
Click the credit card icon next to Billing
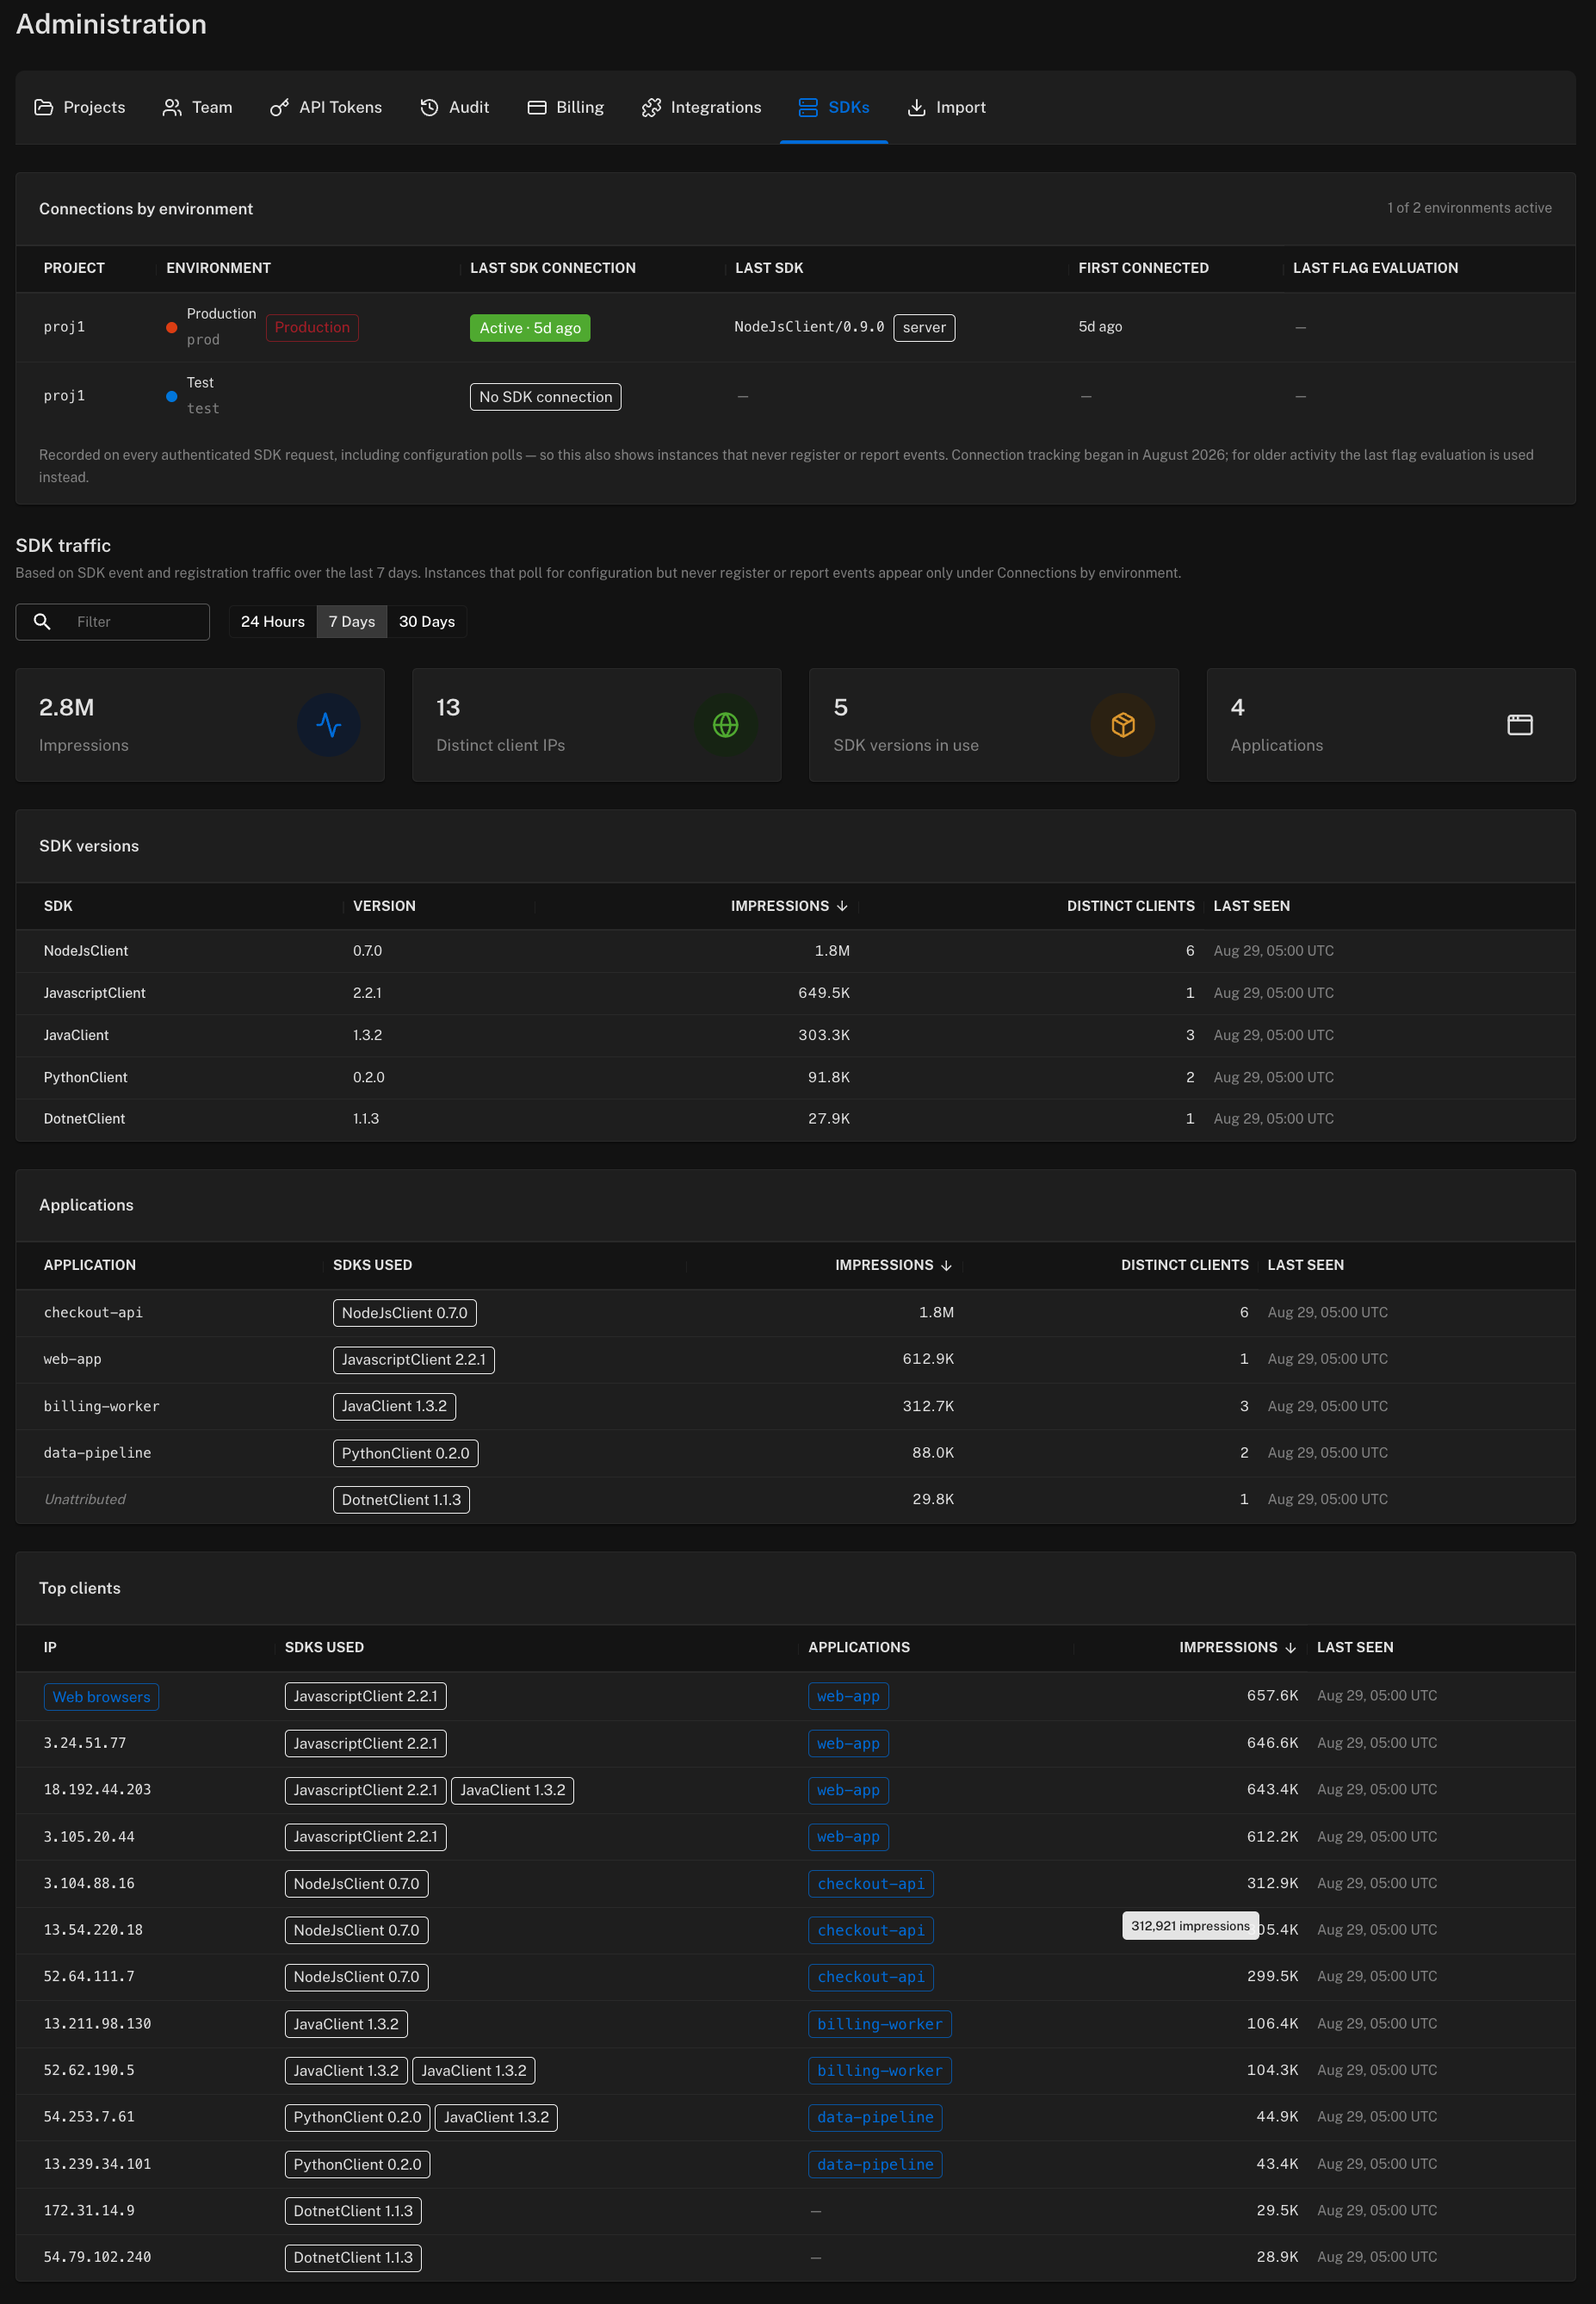coord(537,107)
